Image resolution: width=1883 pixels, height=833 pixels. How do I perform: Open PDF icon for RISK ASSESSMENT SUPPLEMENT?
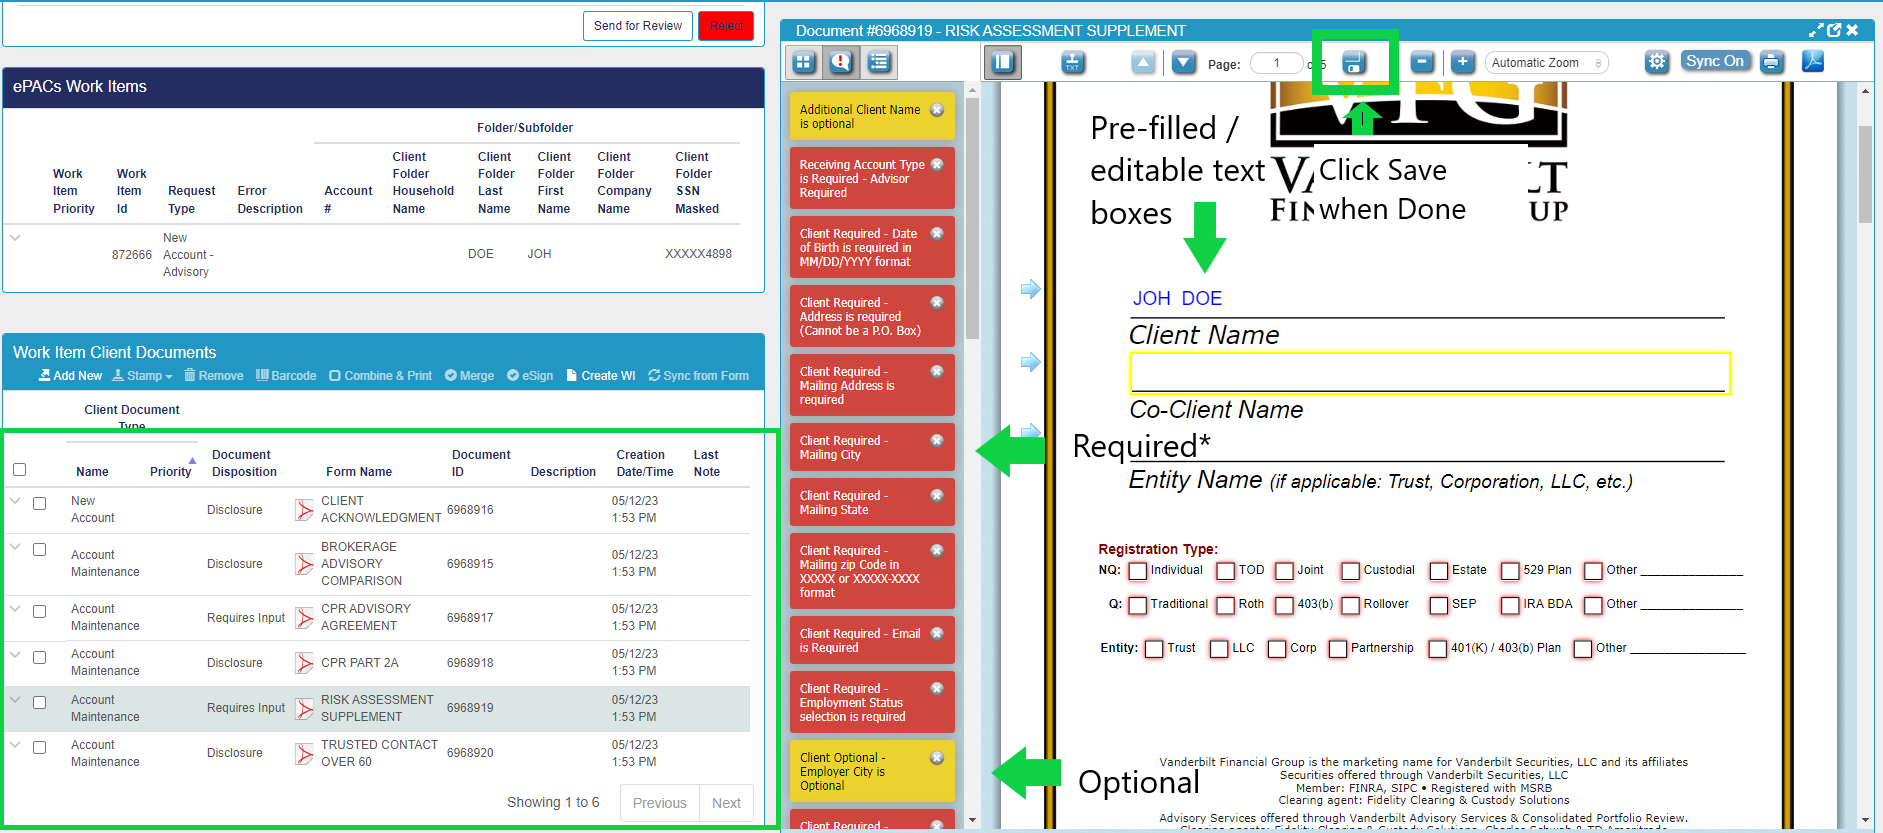click(304, 708)
